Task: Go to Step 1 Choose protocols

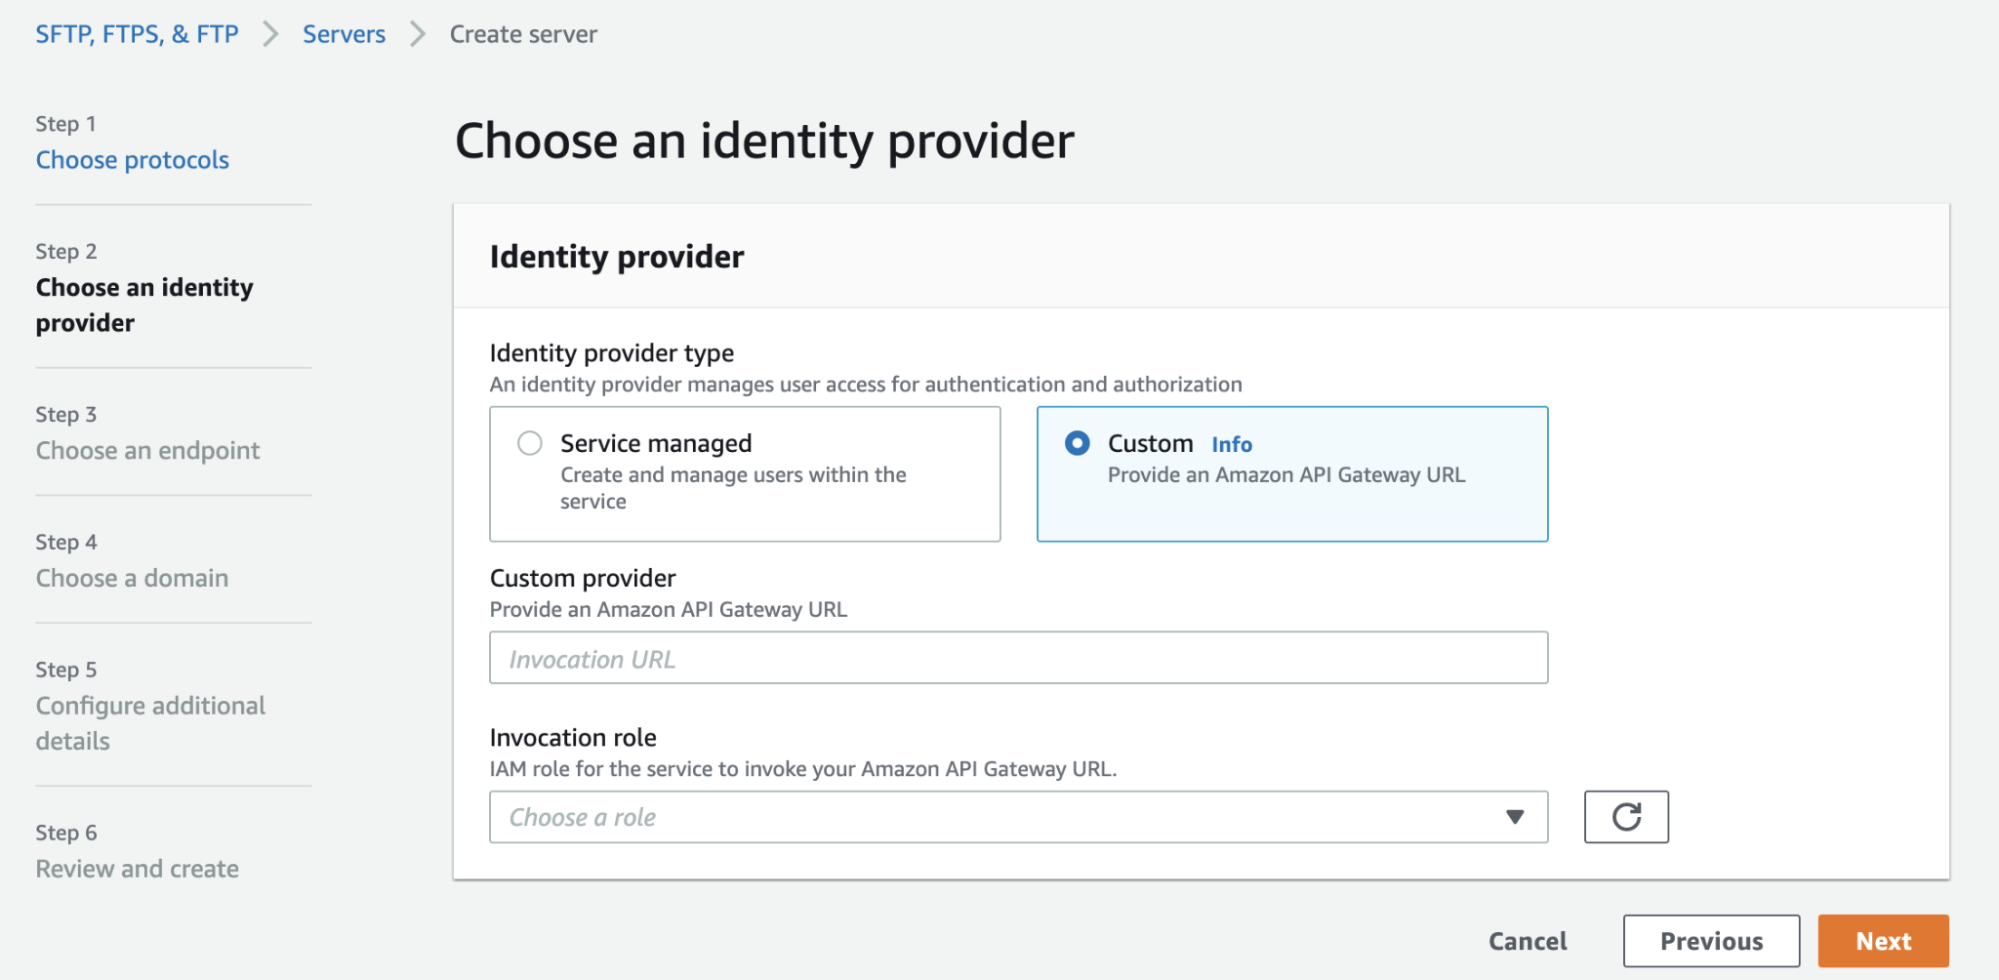Action: [x=132, y=160]
